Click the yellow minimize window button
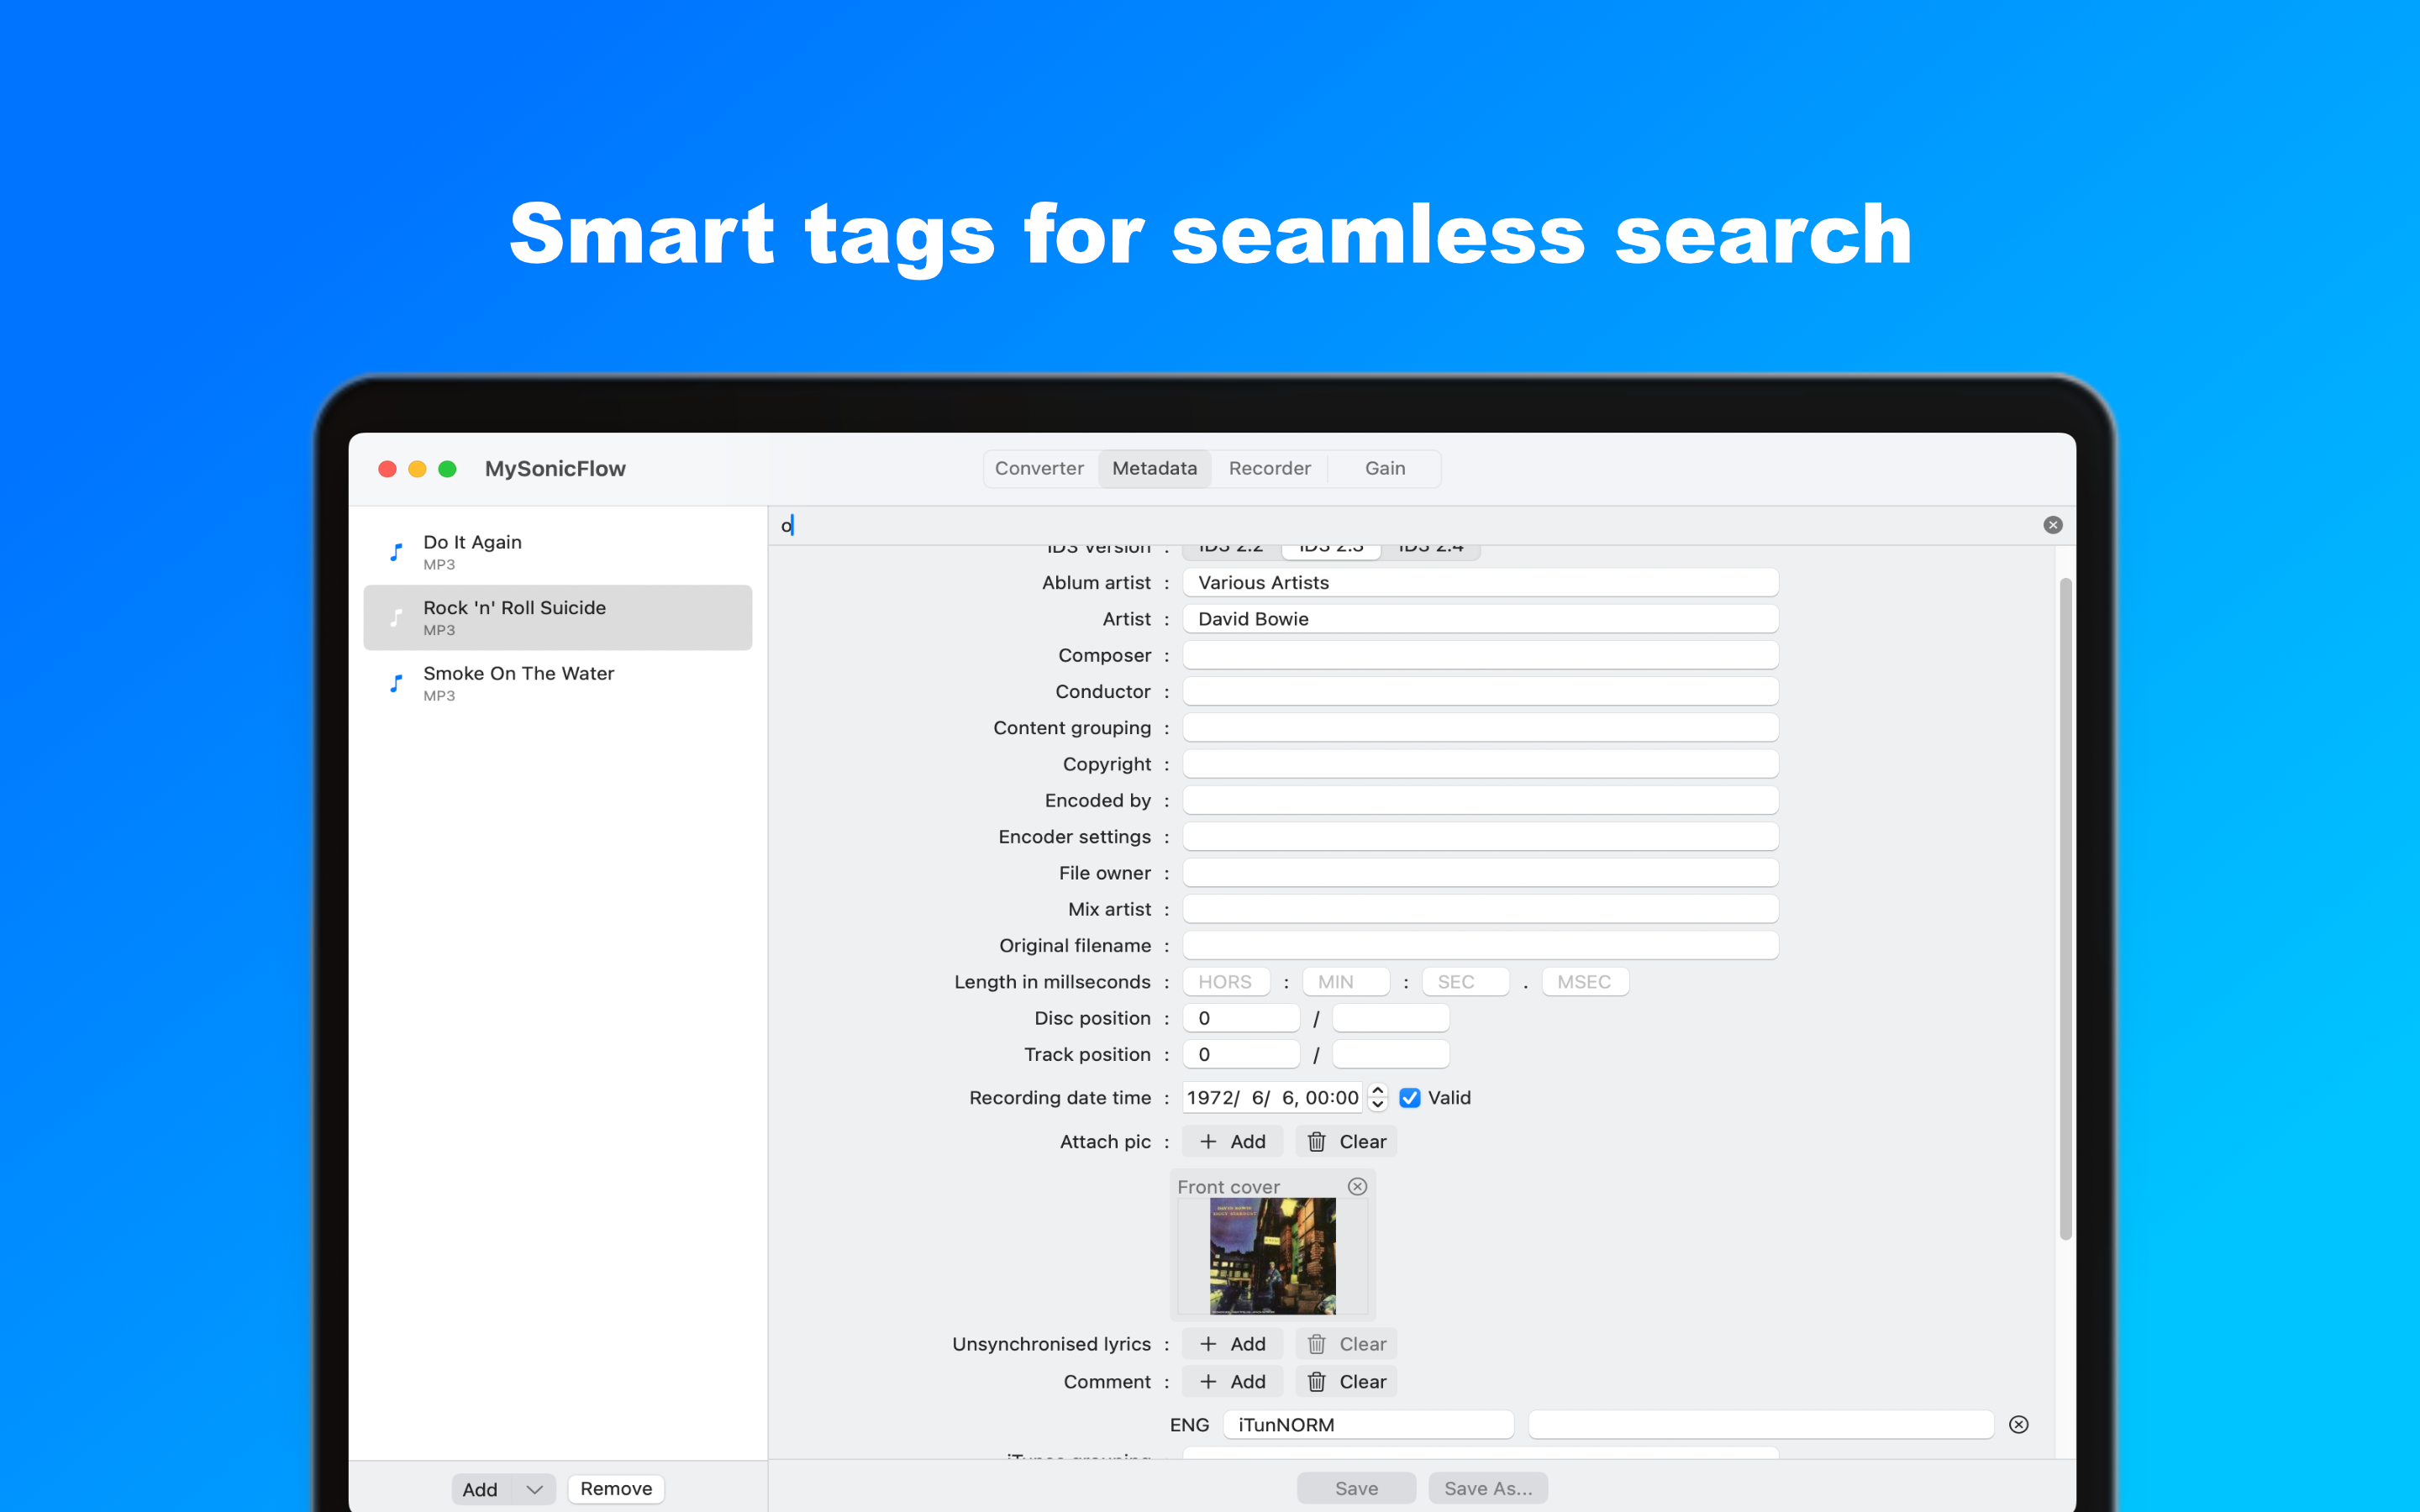This screenshot has height=1512, width=2420. coord(418,469)
